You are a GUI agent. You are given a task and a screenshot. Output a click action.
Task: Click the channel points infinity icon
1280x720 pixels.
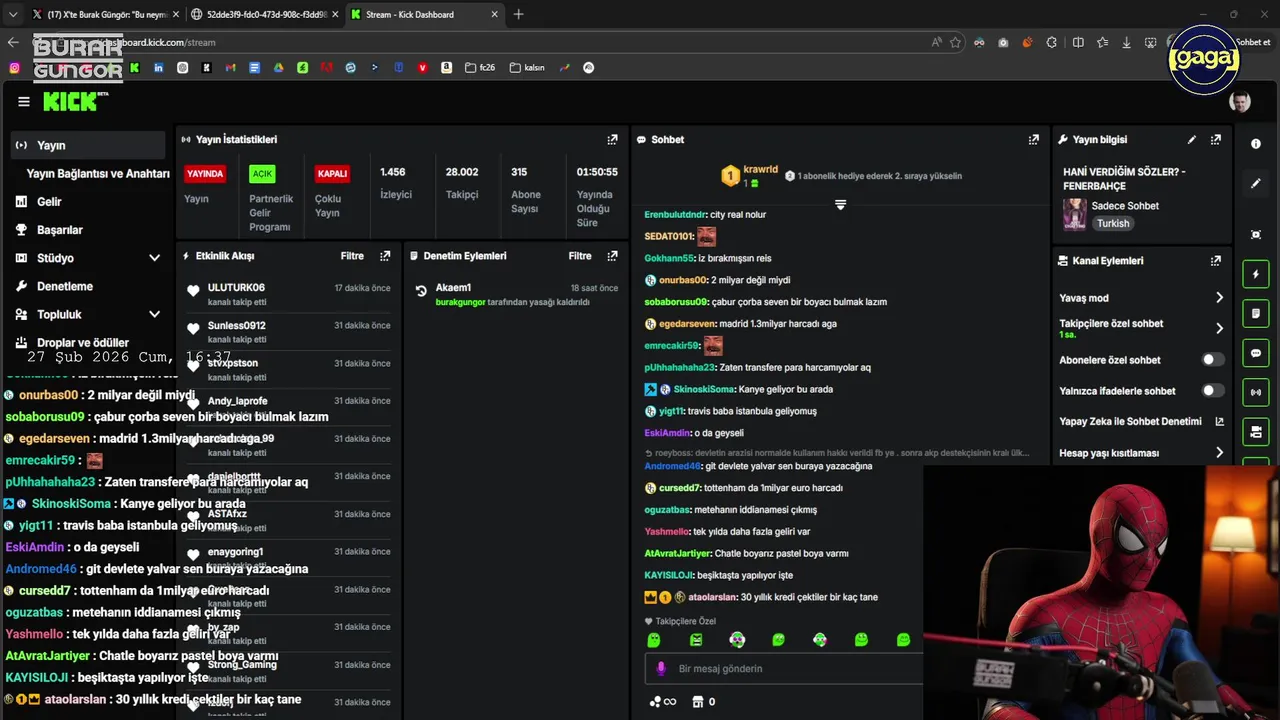point(663,702)
